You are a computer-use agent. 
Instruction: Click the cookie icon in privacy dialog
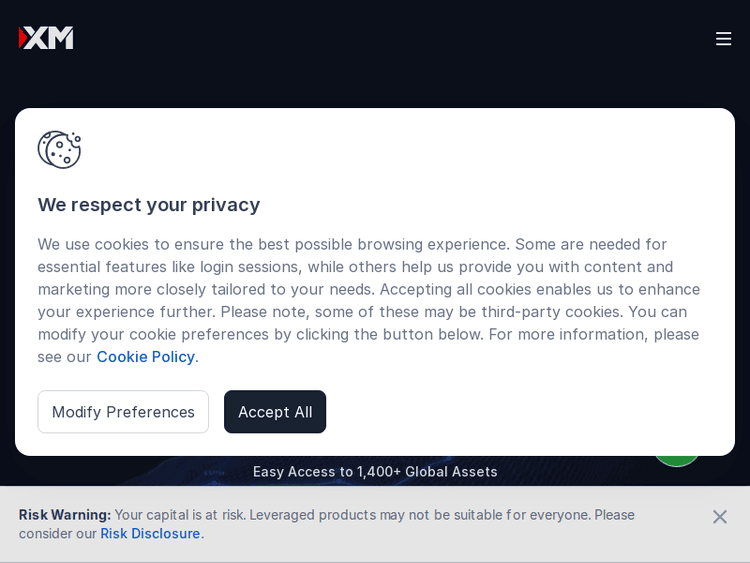59,149
